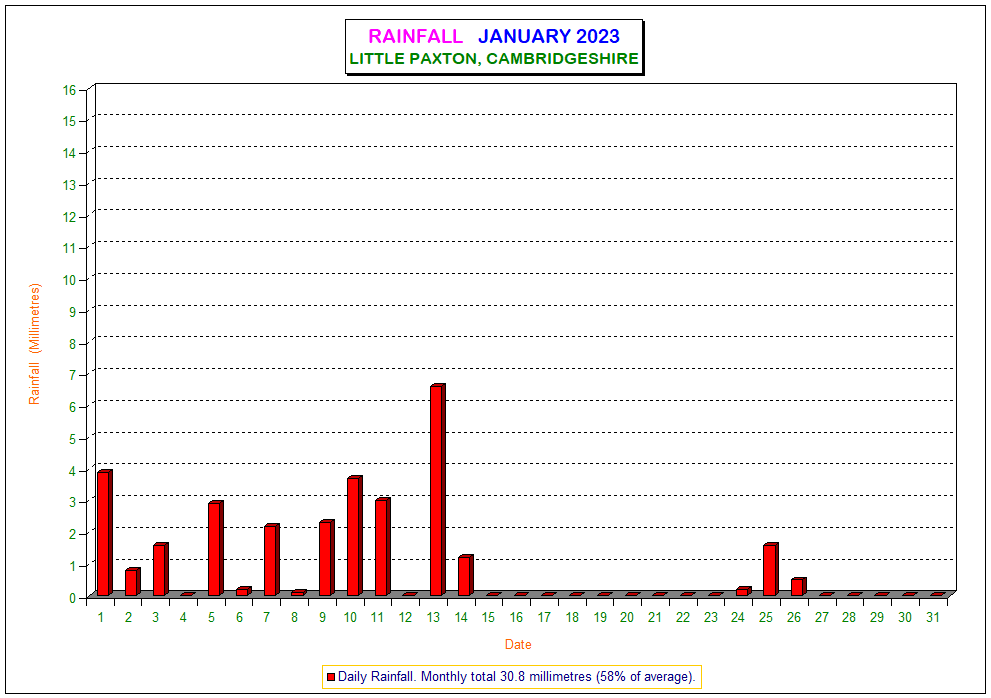The height and width of the screenshot is (698, 991).
Task: Click the 'Rainfall (Millimetres)' y-axis label
Action: tap(34, 344)
